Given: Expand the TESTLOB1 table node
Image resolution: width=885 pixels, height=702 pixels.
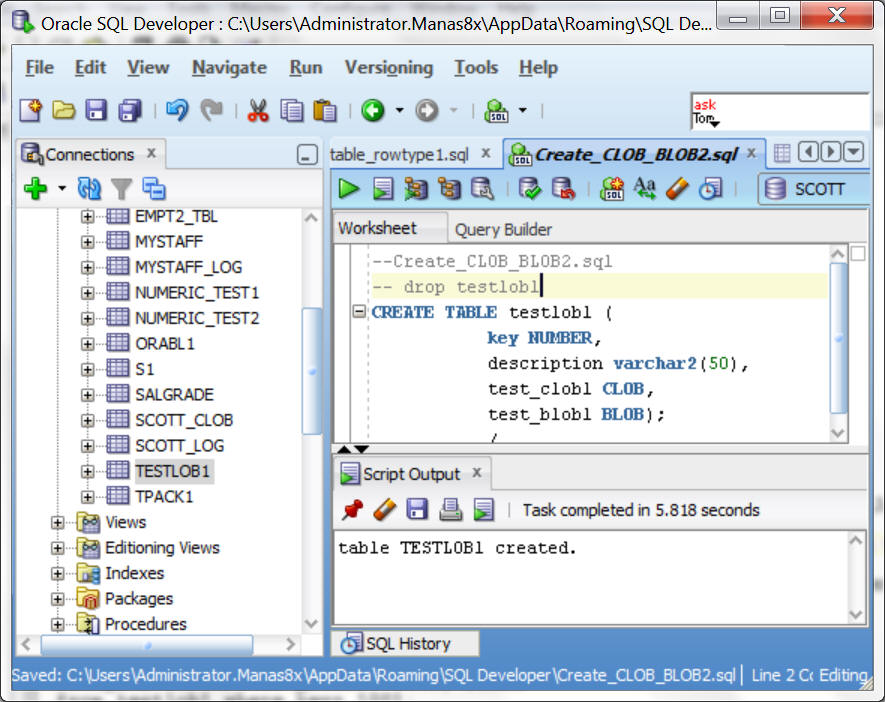Looking at the screenshot, I should coord(87,471).
